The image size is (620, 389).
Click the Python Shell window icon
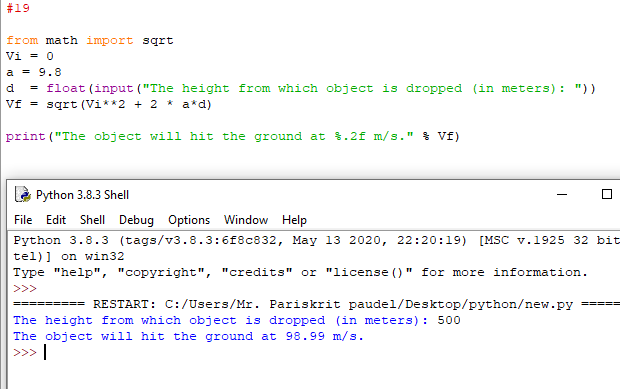(x=23, y=194)
